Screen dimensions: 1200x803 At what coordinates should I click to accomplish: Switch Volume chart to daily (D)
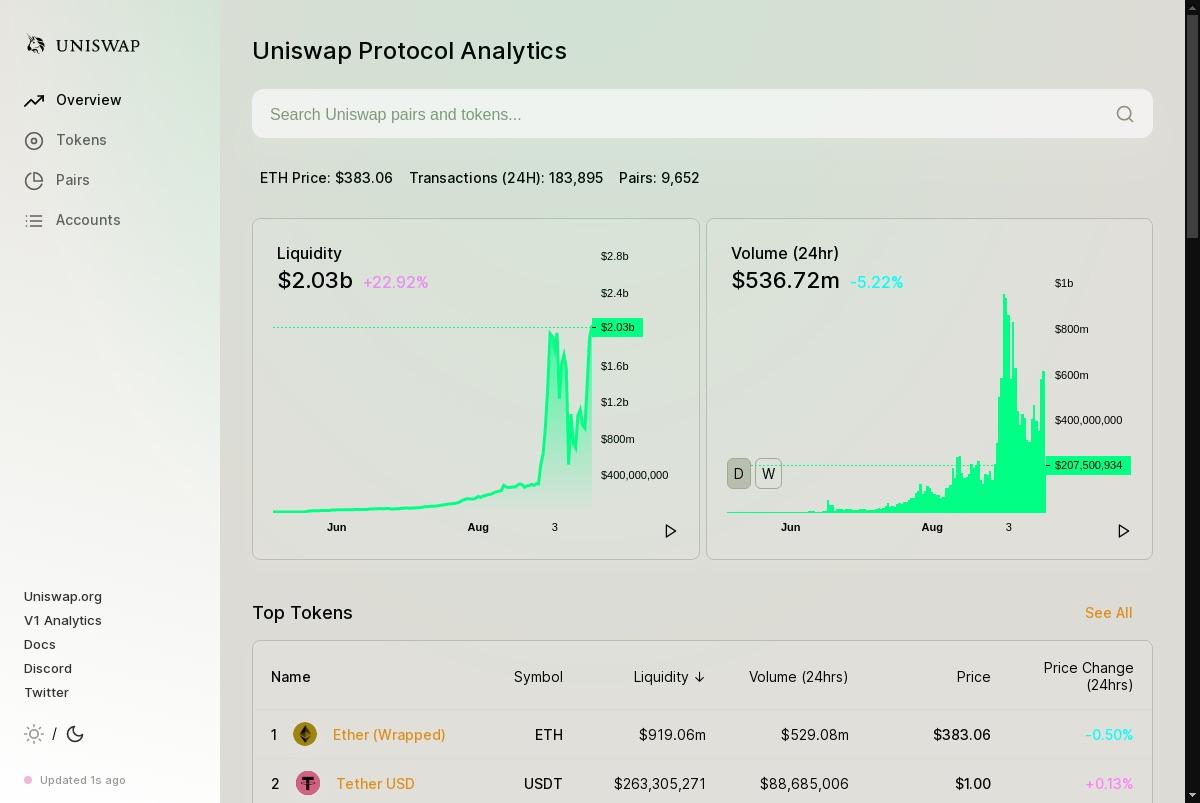[739, 474]
